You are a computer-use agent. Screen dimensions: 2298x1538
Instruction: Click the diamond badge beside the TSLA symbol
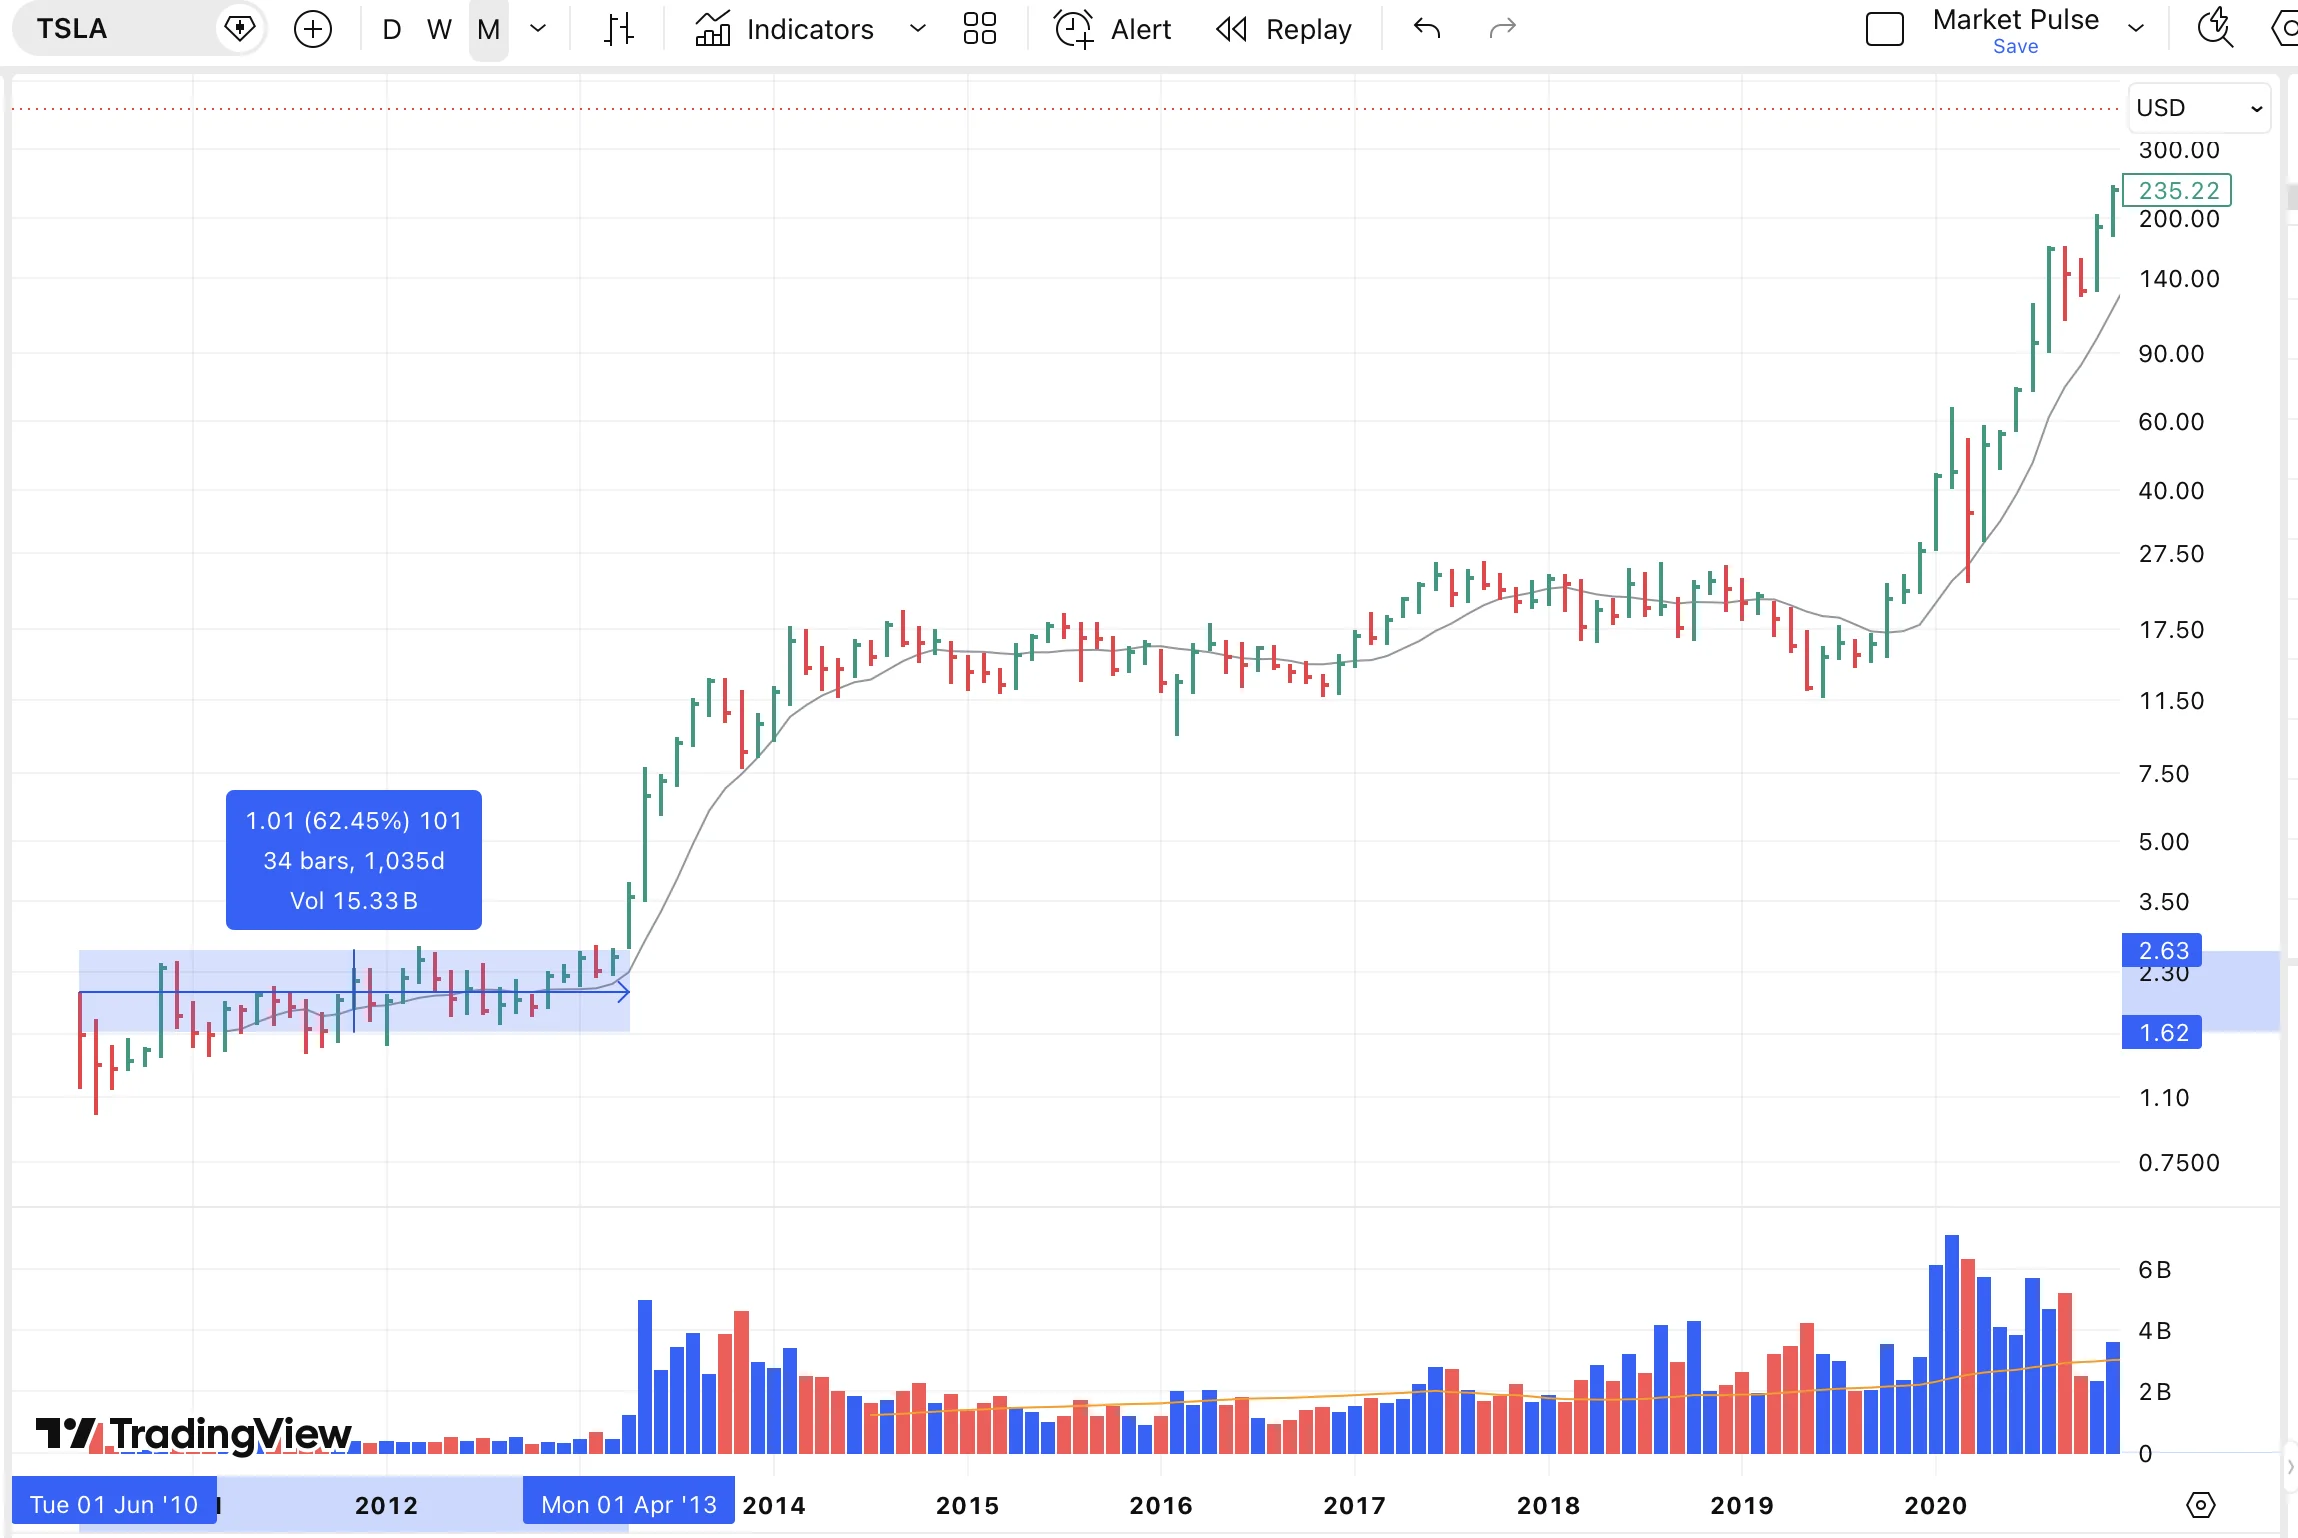click(240, 29)
